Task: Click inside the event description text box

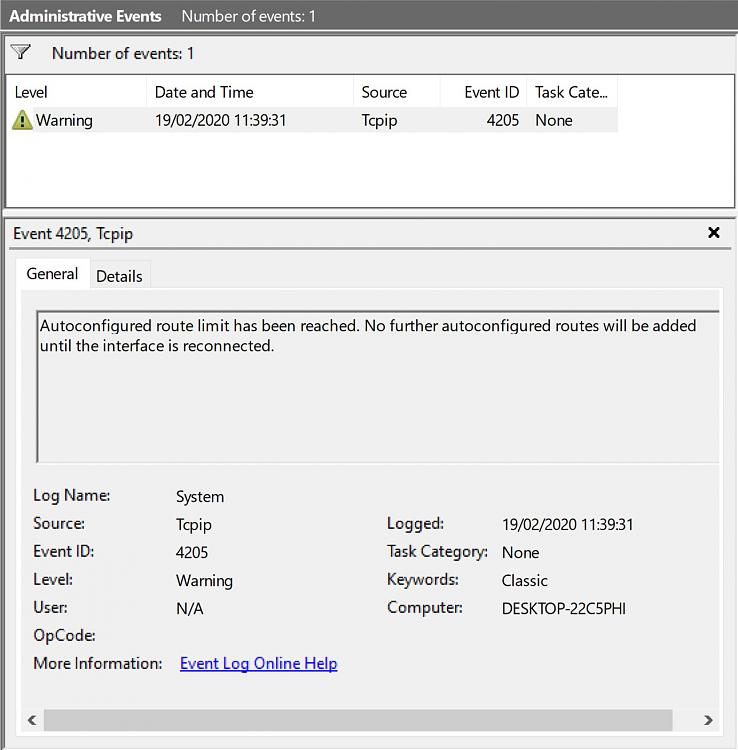Action: pos(378,386)
